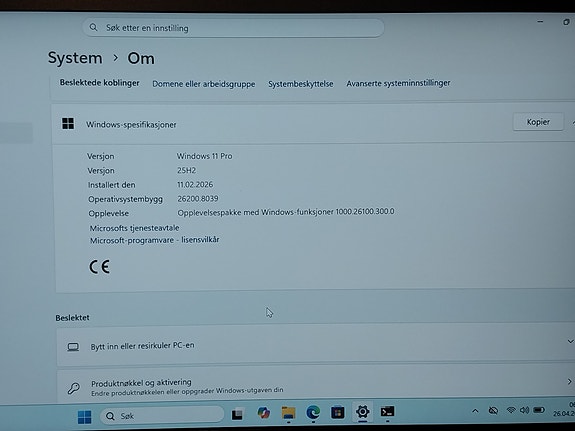Screen dimensions: 575x431
Task: Click the search magnifier icon in Settings
Action: tap(94, 28)
